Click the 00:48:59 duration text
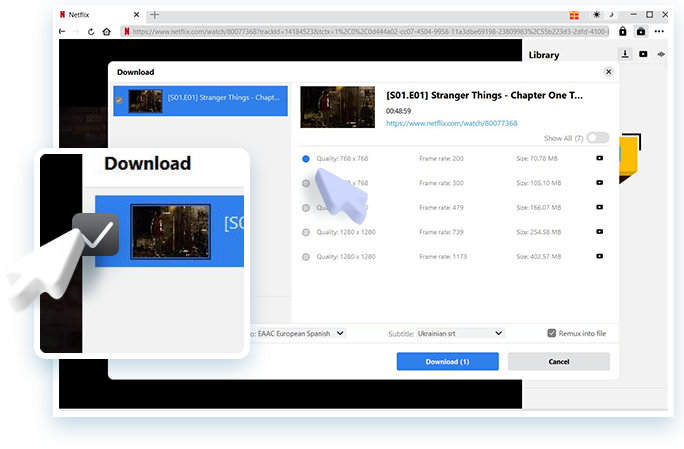Image resolution: width=684 pixels, height=449 pixels. pyautogui.click(x=398, y=111)
